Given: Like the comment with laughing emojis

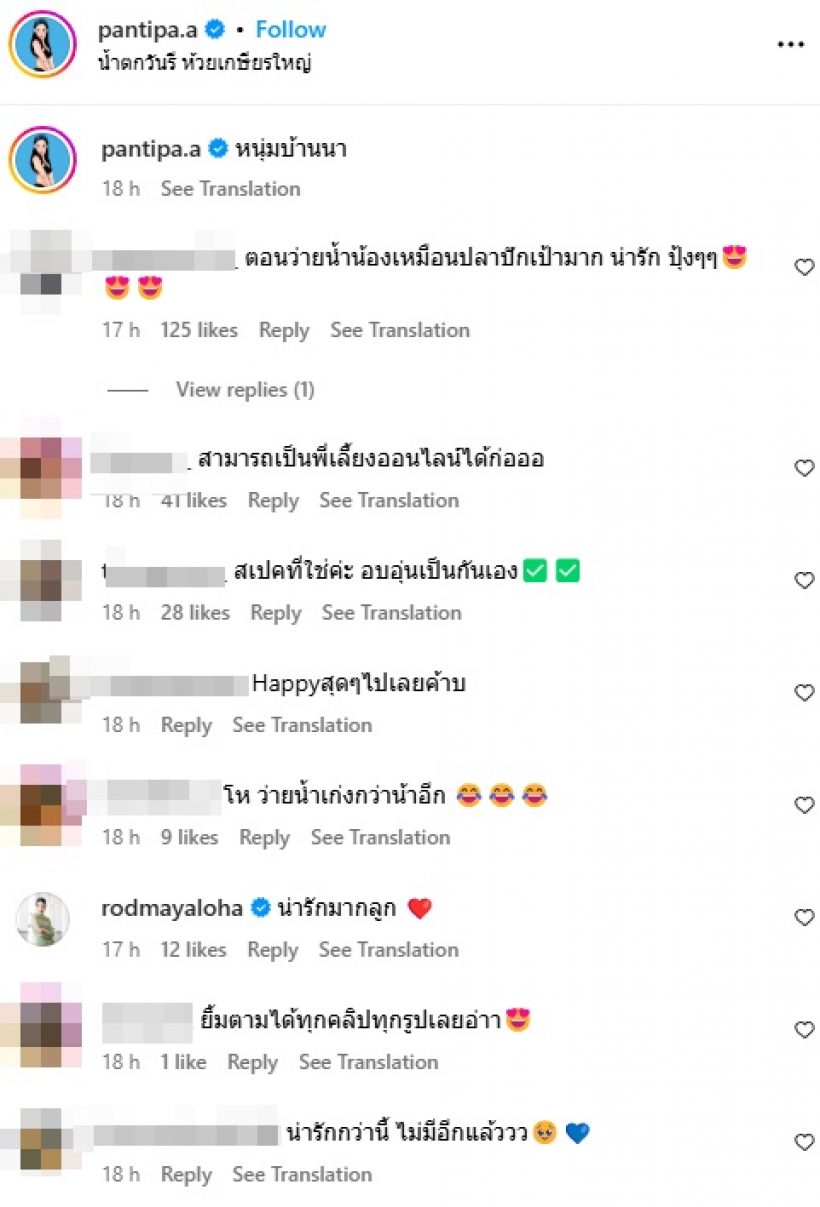Looking at the screenshot, I should (x=804, y=805).
